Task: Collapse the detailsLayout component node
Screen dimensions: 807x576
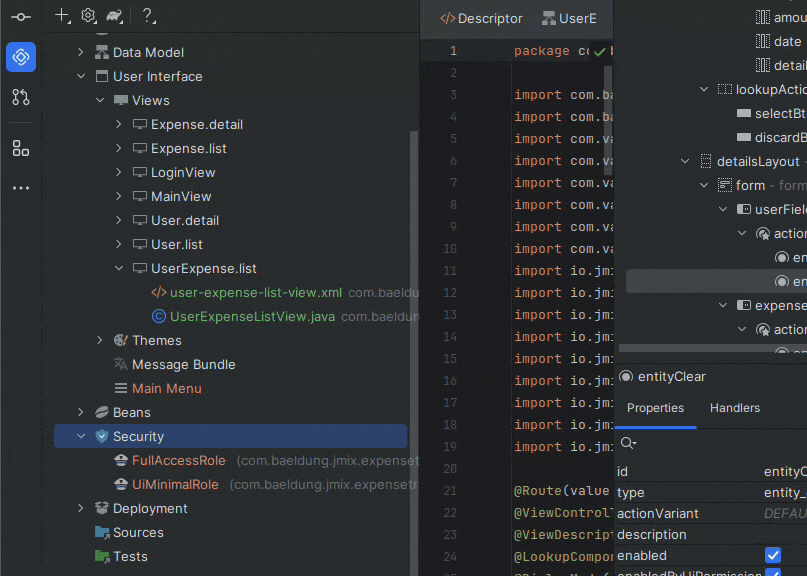Action: click(685, 161)
